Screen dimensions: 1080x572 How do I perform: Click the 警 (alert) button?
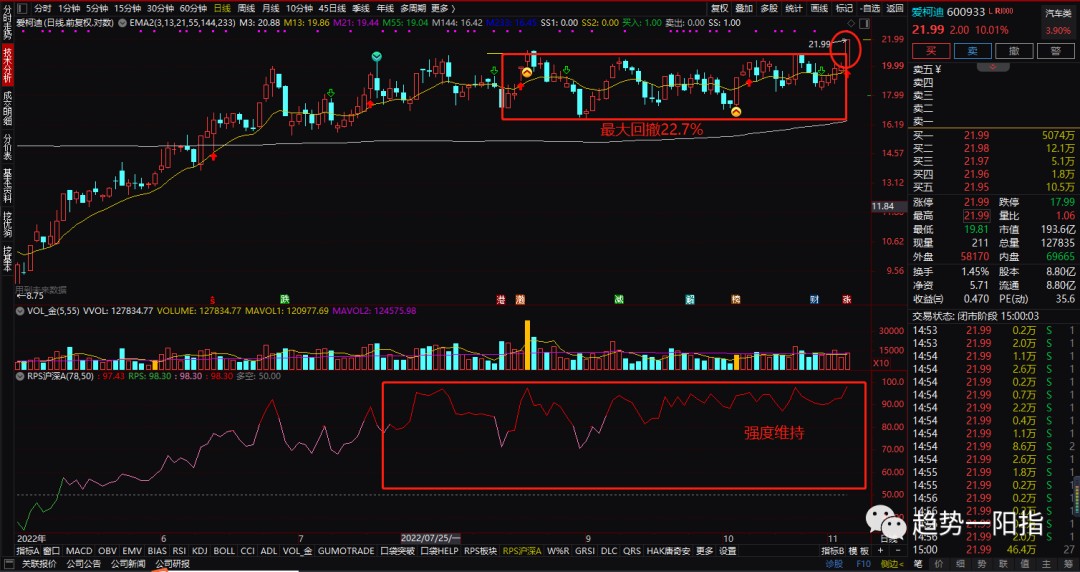coord(1055,50)
